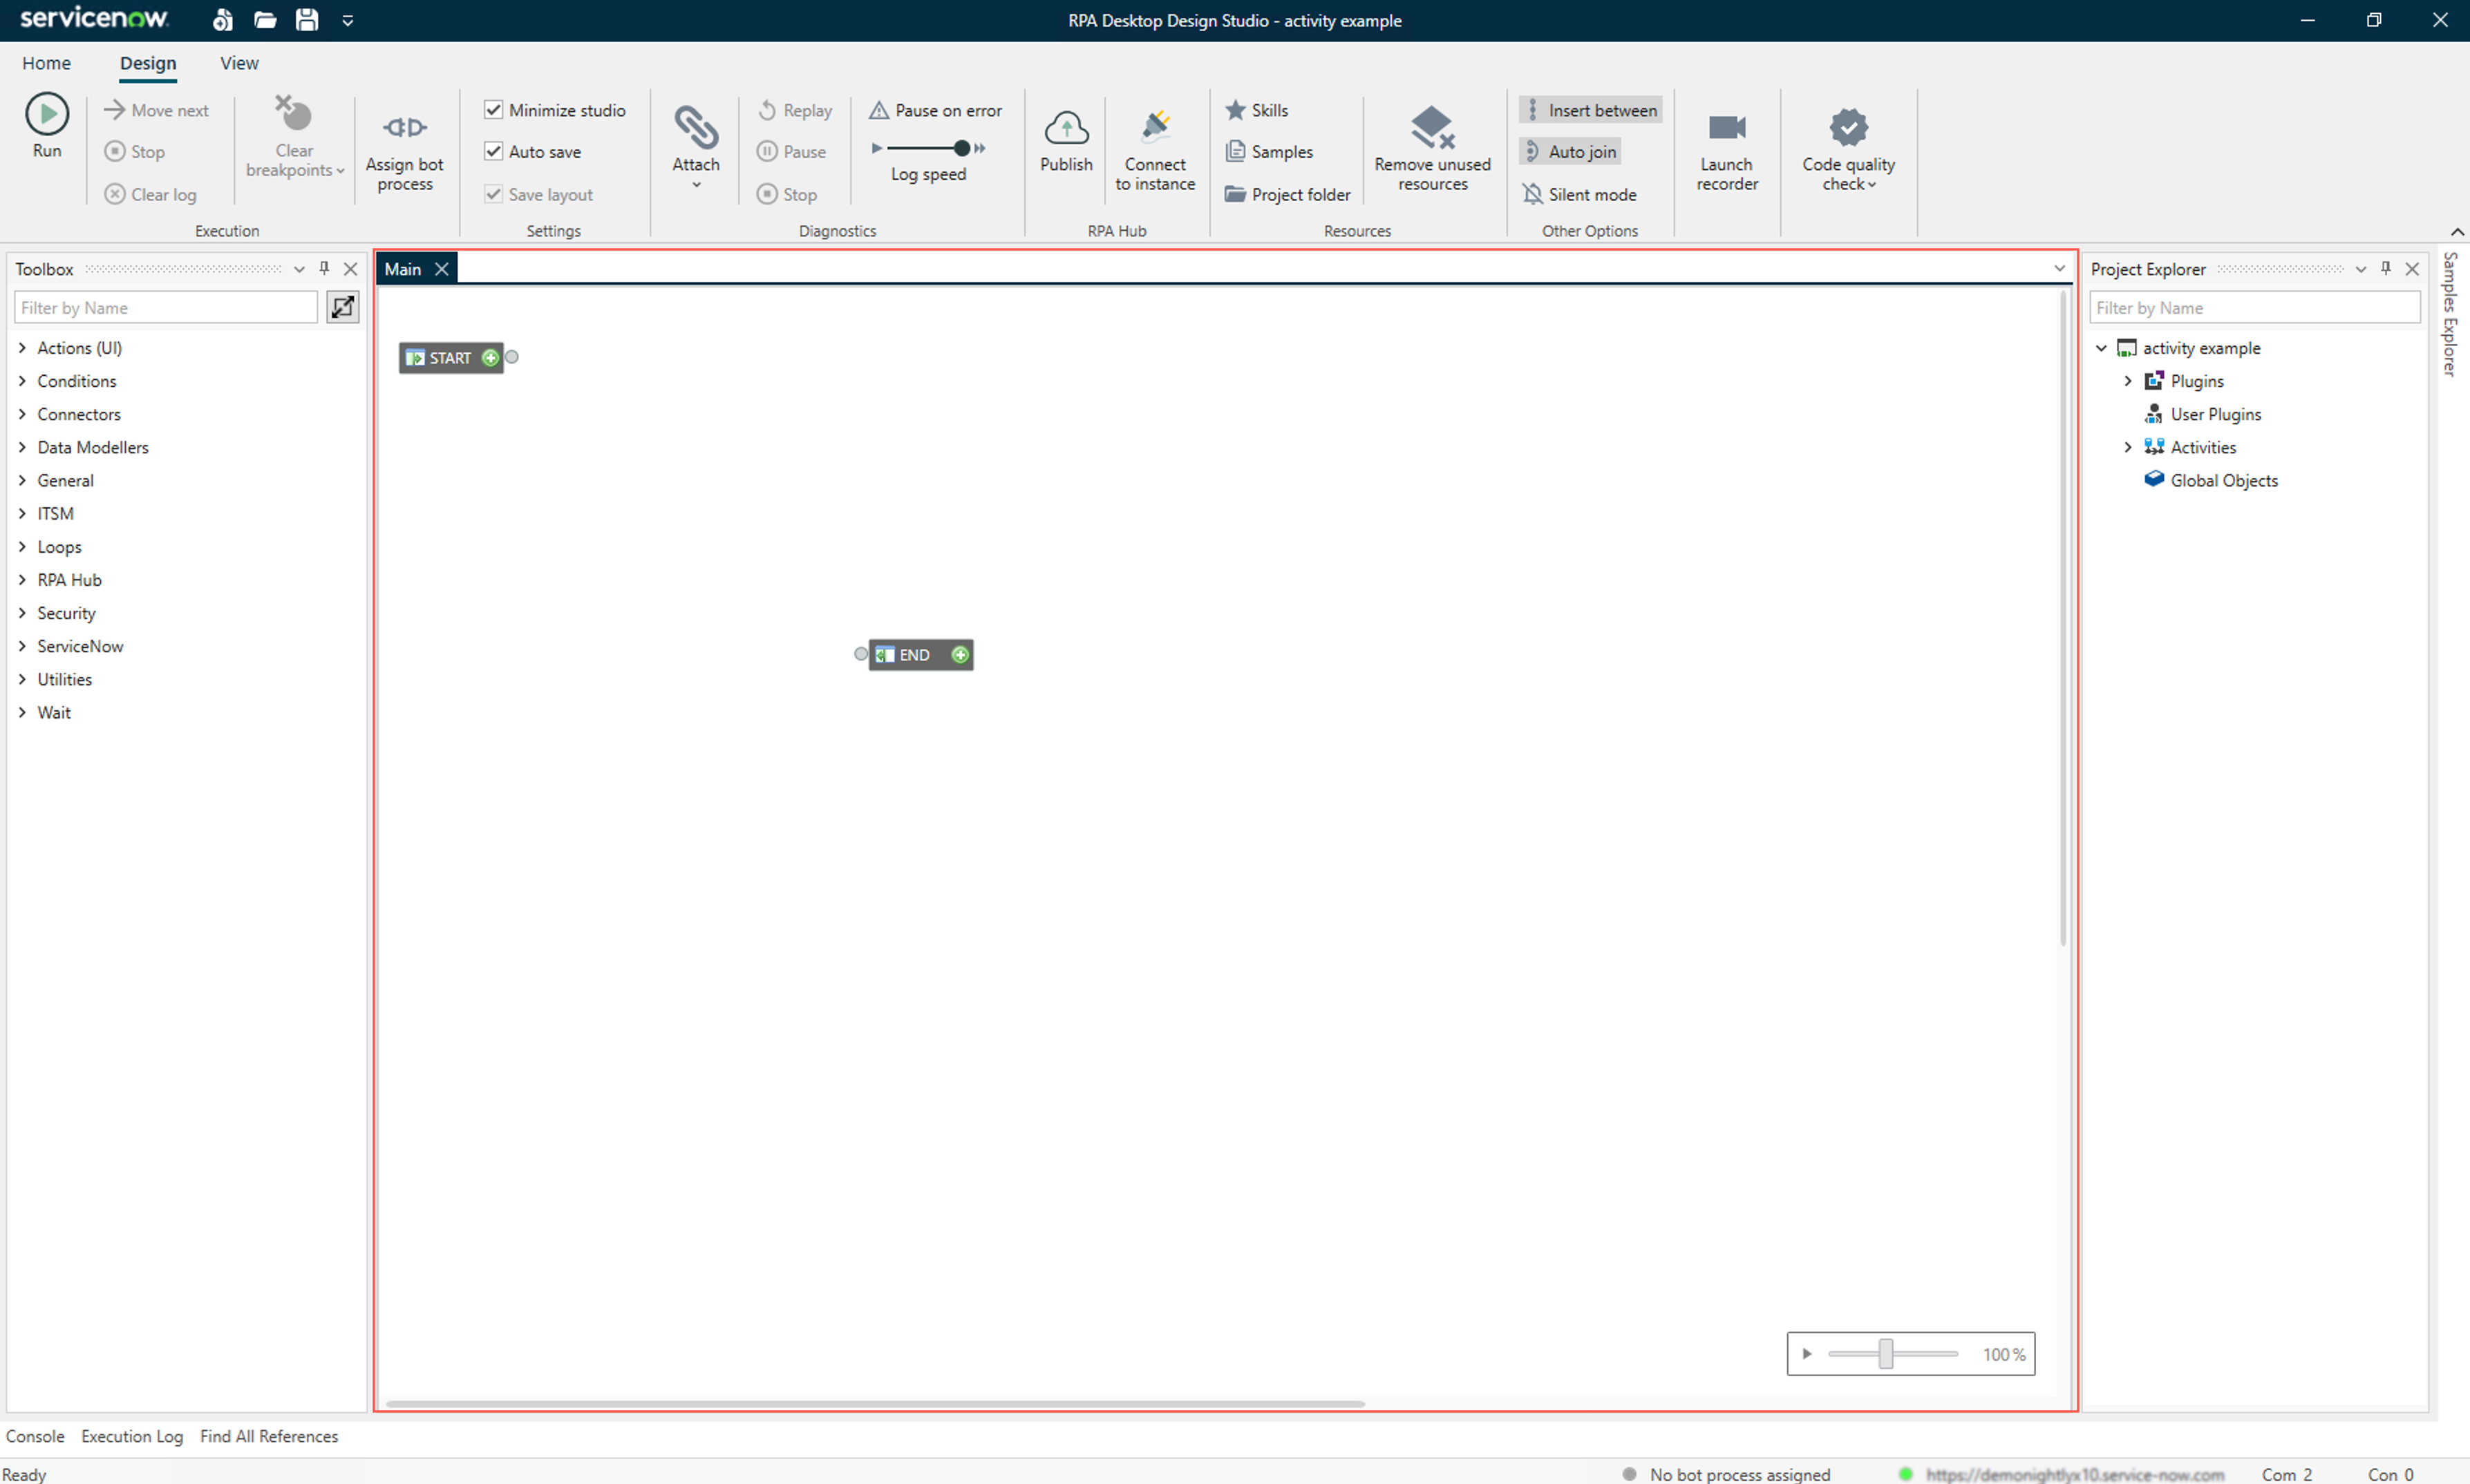The width and height of the screenshot is (2470, 1484).
Task: Expand the ServiceNow toolbox category
Action: point(22,646)
